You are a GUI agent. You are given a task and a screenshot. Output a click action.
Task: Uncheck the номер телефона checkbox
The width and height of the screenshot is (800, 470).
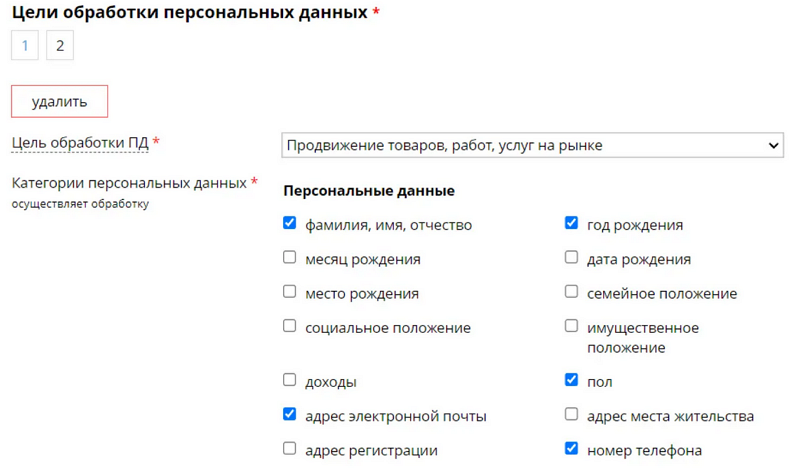tap(572, 449)
